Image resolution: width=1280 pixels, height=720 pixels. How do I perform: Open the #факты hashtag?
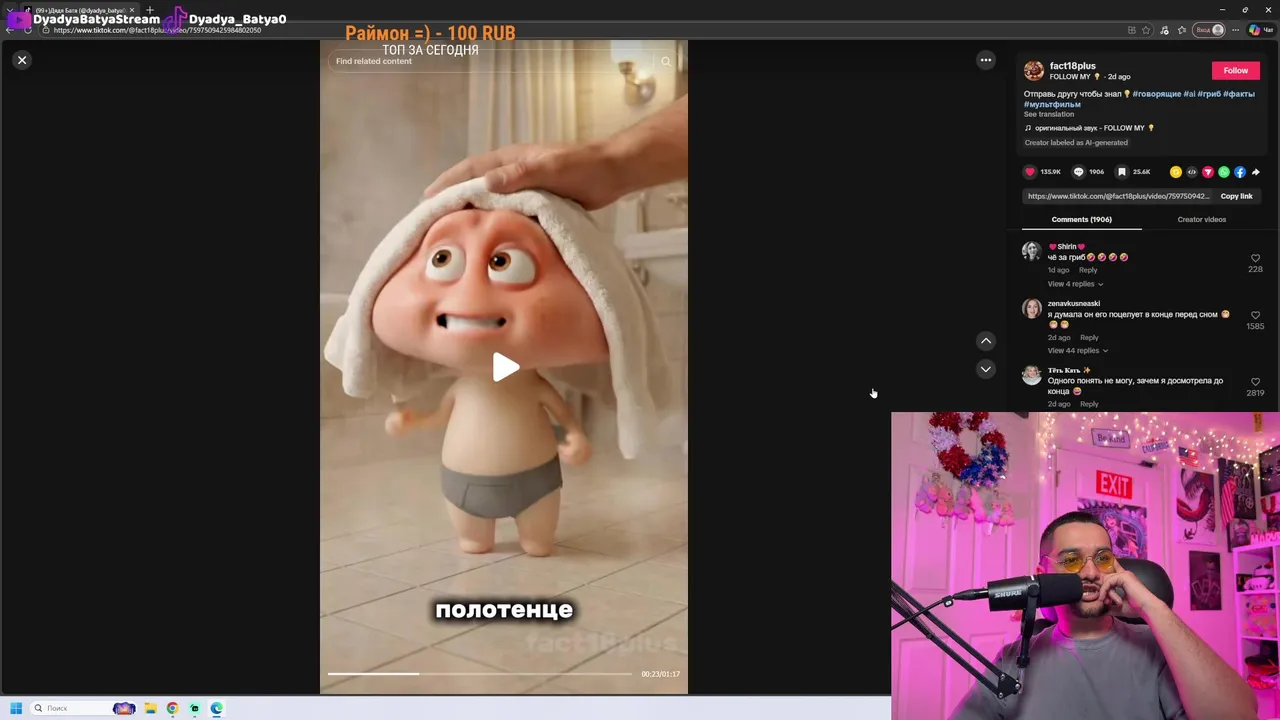point(1238,94)
